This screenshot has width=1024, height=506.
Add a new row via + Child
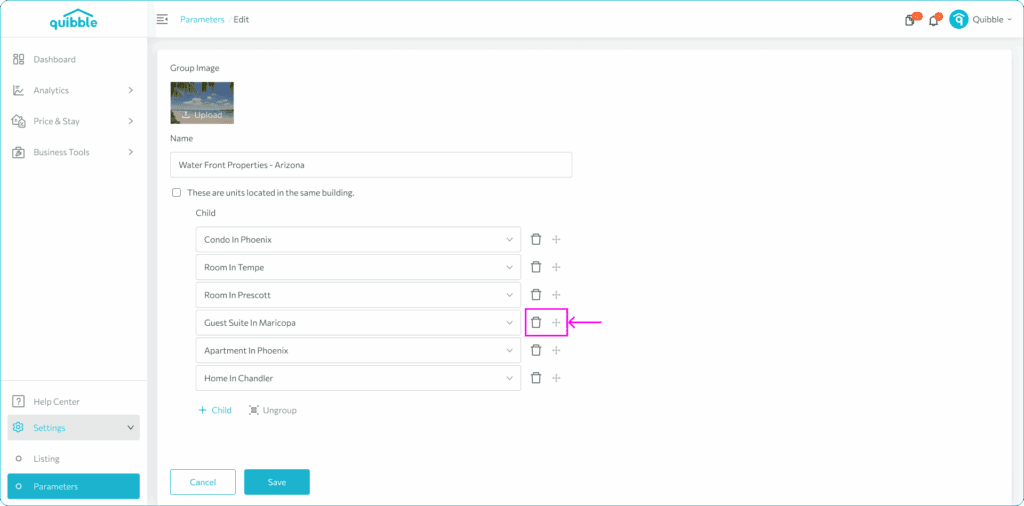tap(215, 411)
